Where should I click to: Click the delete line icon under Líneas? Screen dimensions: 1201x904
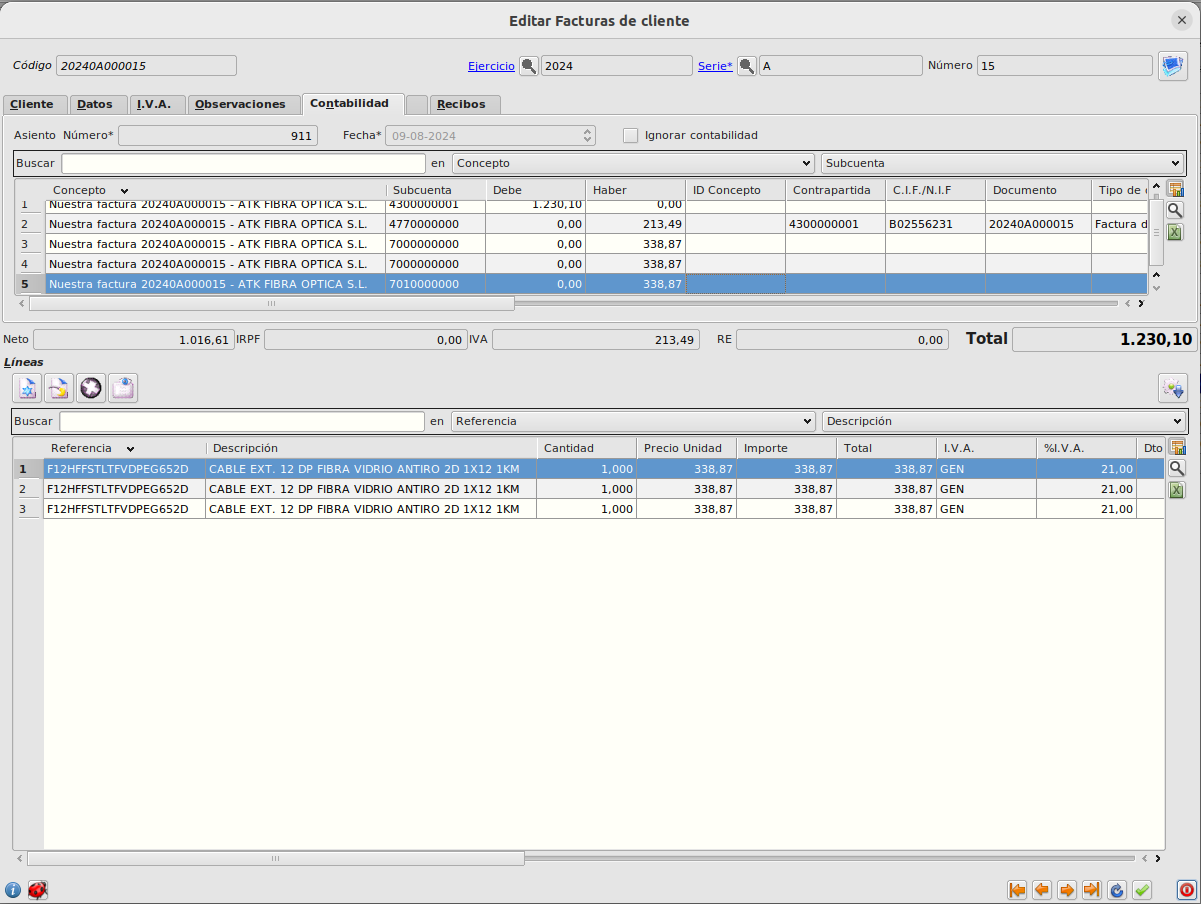[x=91, y=388]
